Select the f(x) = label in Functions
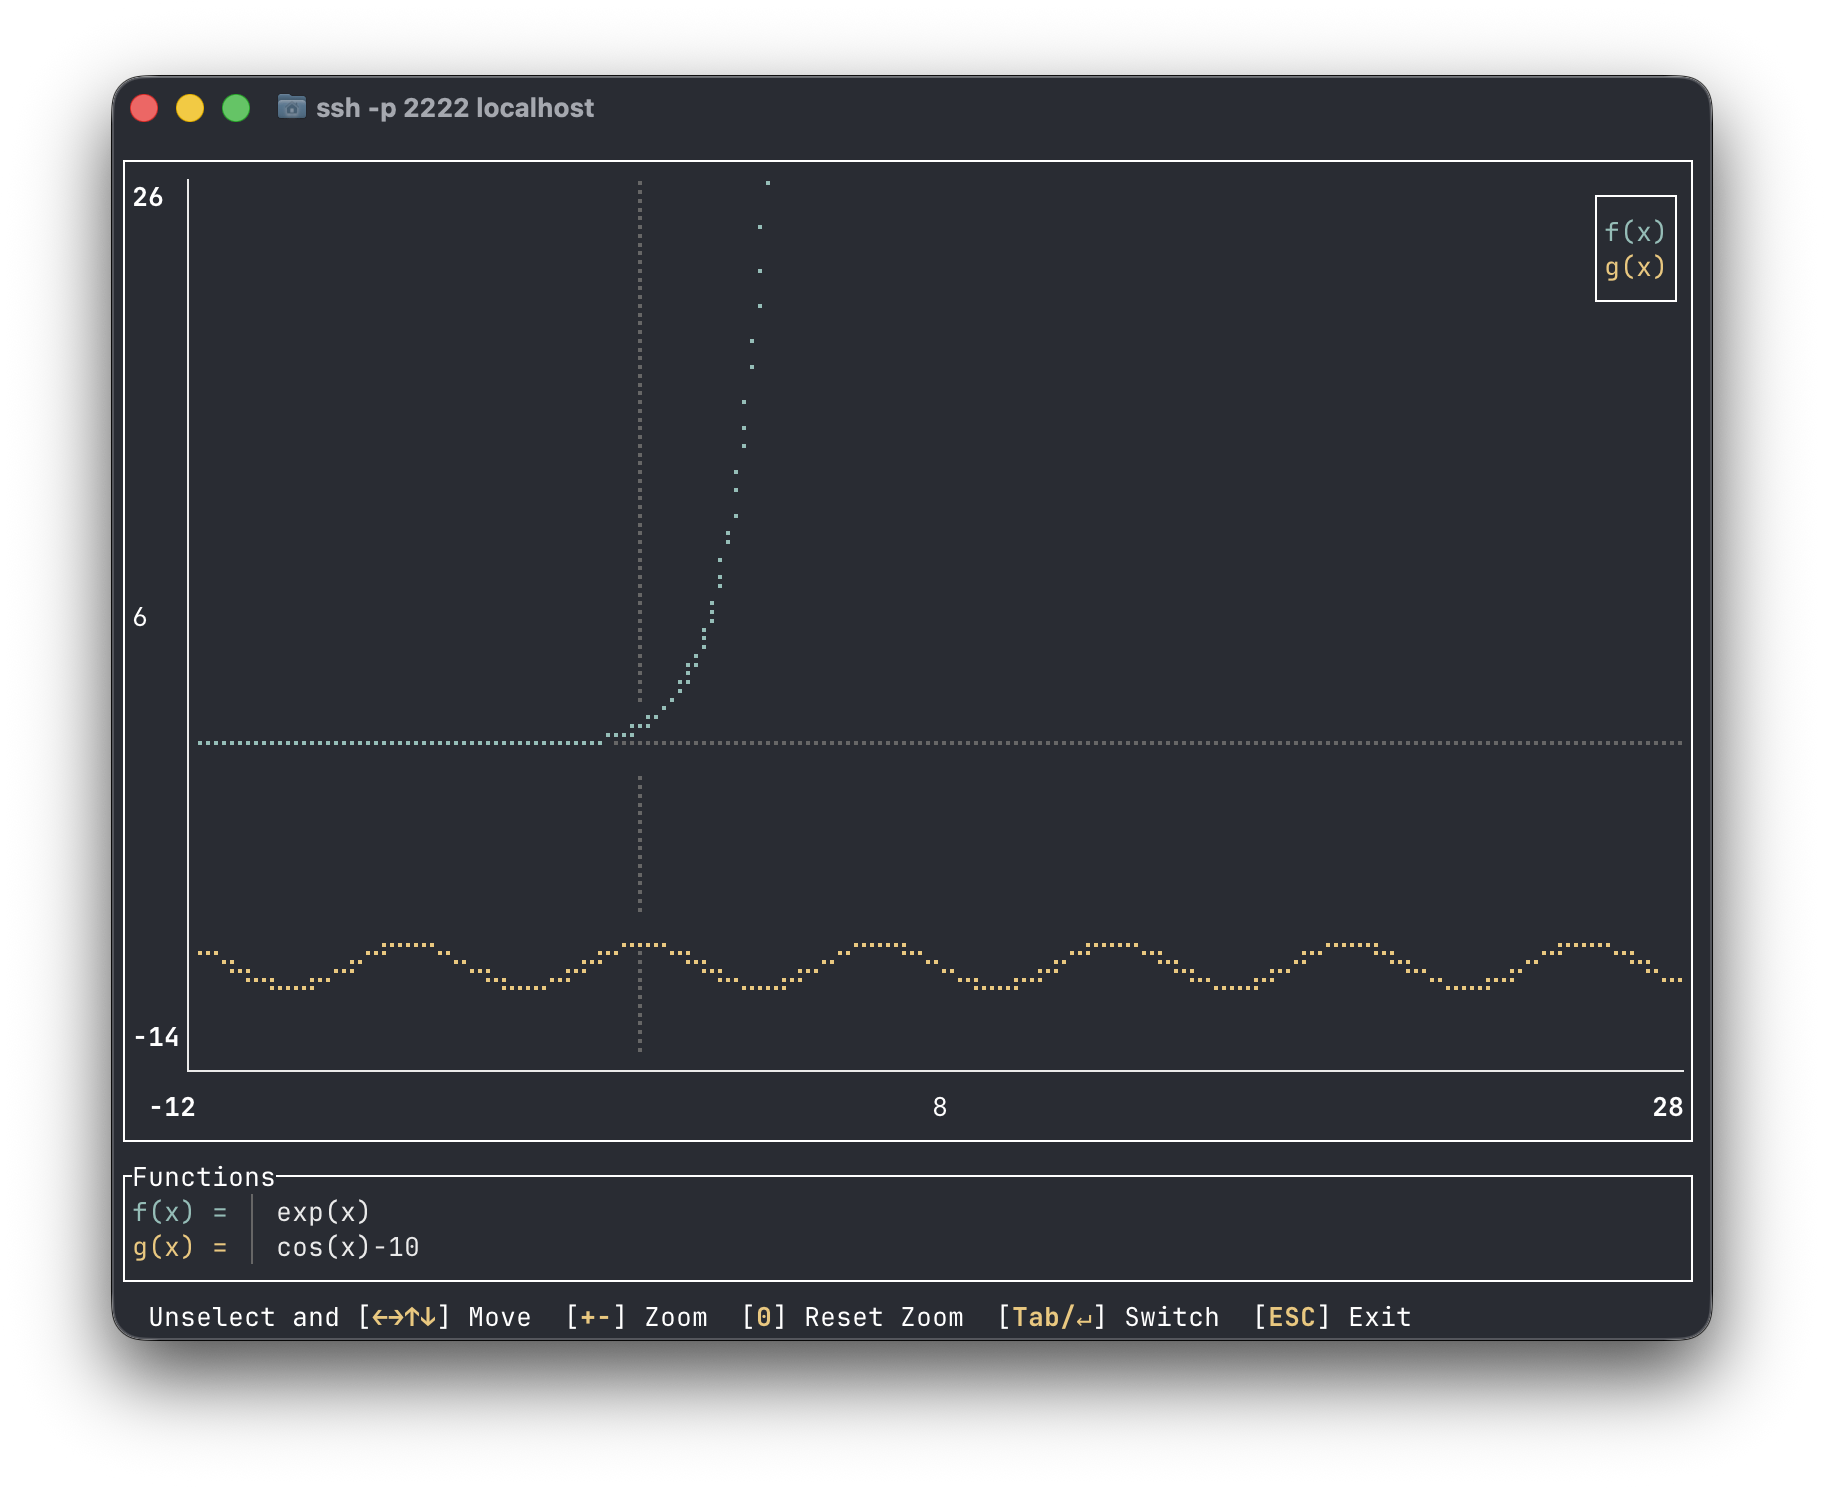Screen dimensions: 1824x1488 (x=180, y=1212)
